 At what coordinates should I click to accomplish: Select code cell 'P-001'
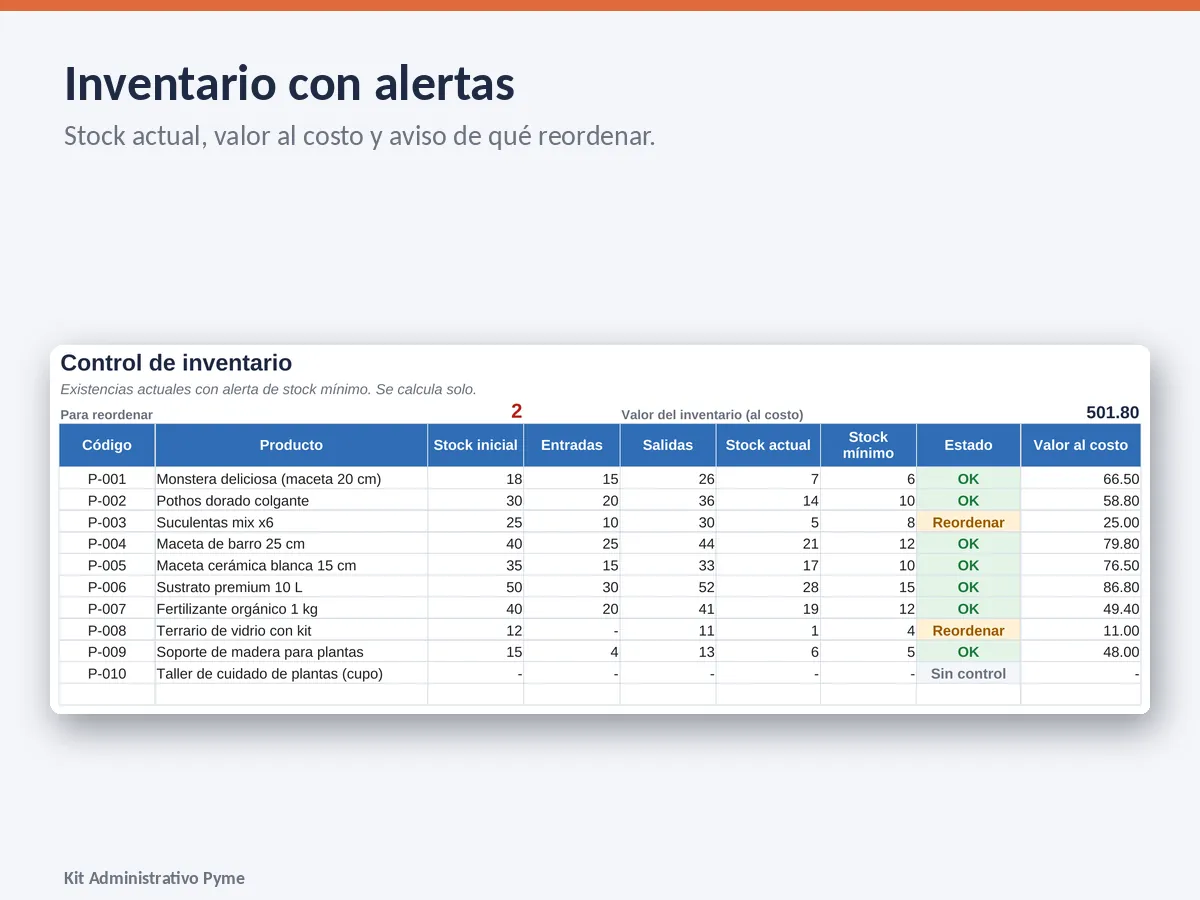[x=107, y=479]
